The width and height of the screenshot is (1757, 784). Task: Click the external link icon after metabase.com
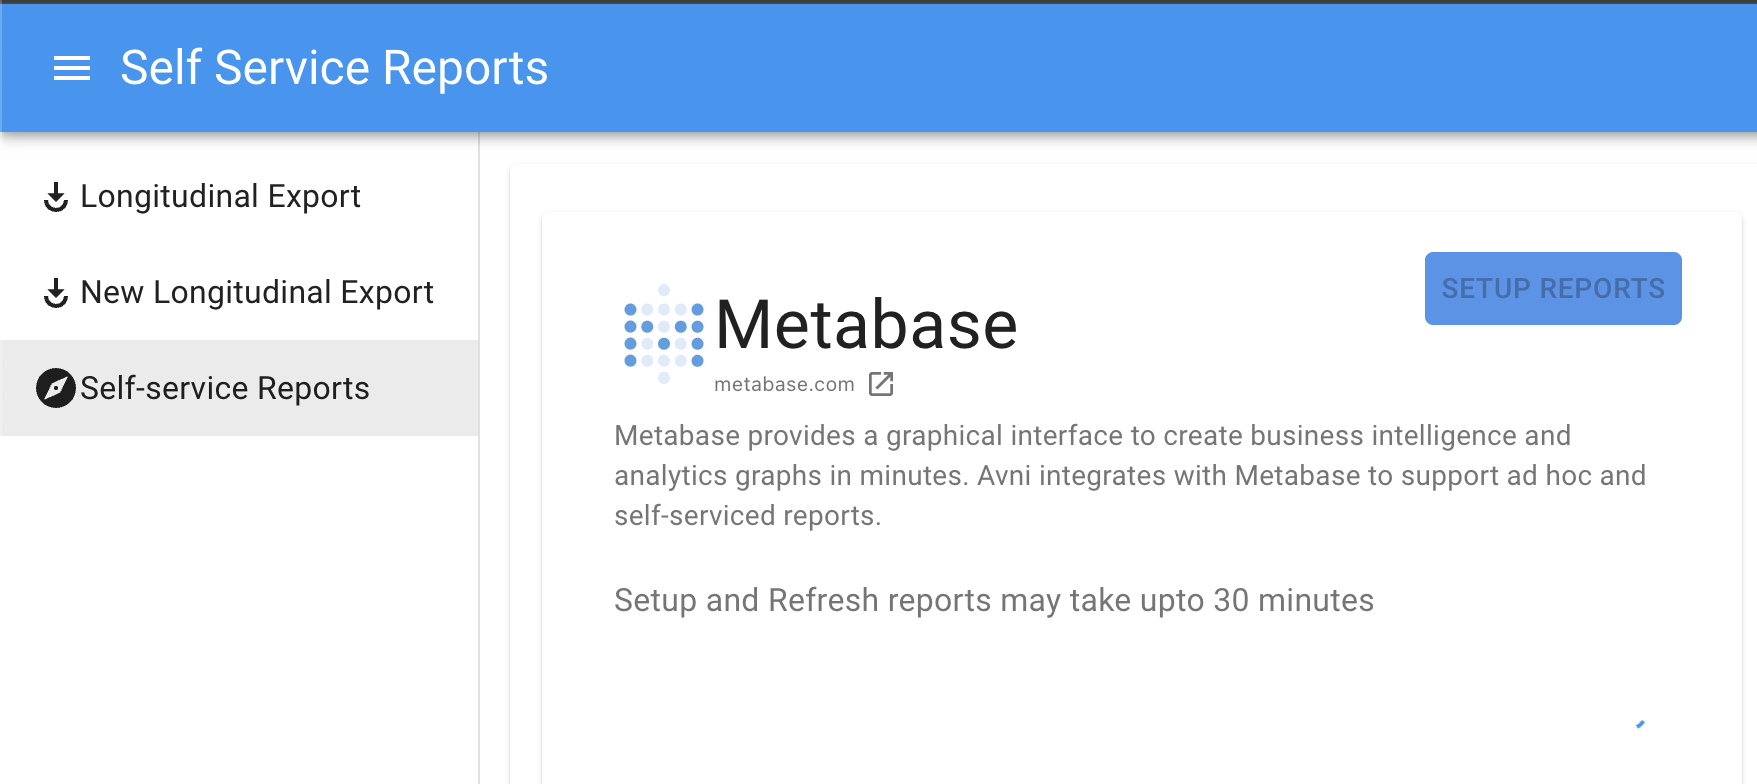point(881,384)
